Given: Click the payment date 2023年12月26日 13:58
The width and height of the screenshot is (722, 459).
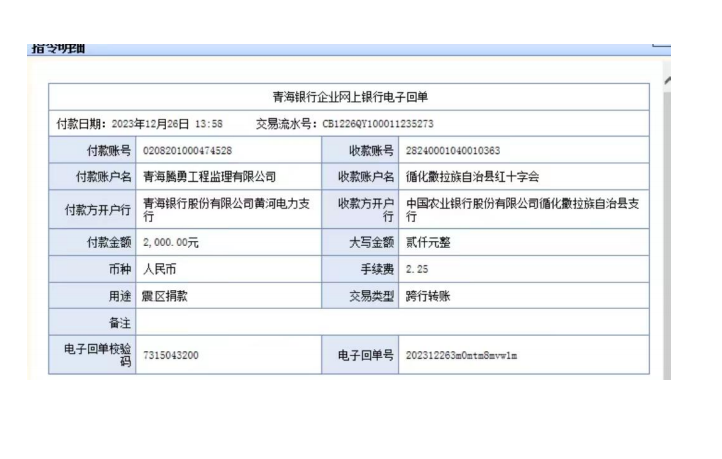Looking at the screenshot, I should [x=165, y=124].
